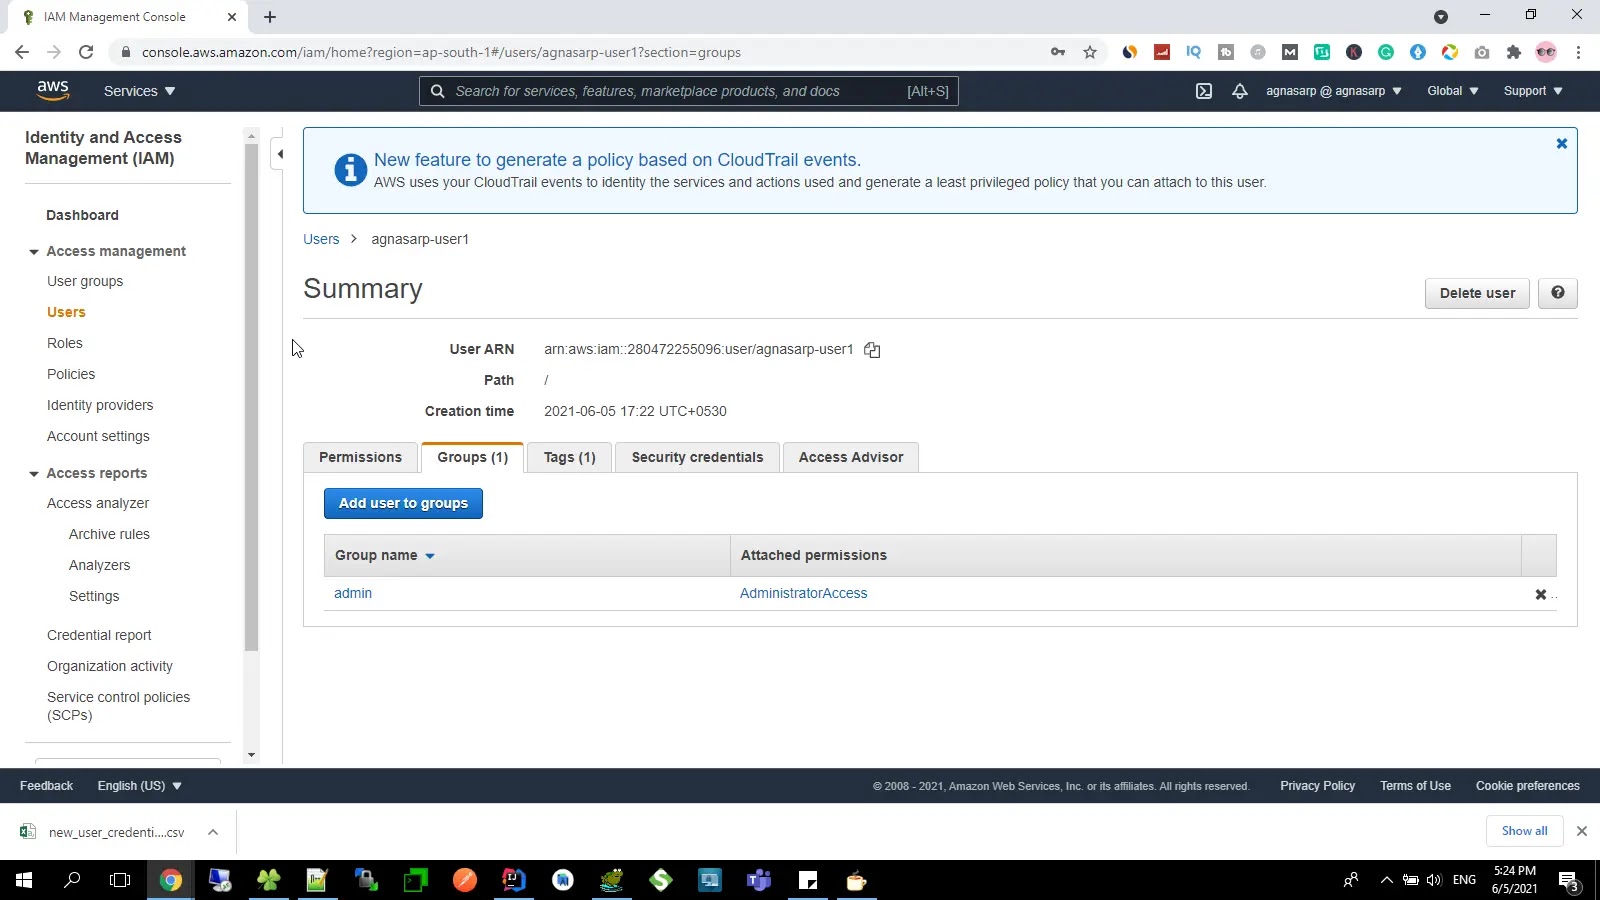Sort by Group name column
This screenshot has height=900, width=1600.
click(385, 556)
